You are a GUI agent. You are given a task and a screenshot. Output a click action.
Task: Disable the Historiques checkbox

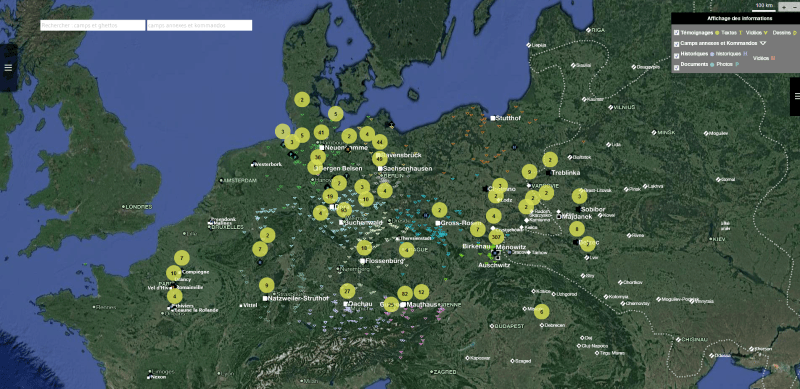click(x=676, y=55)
